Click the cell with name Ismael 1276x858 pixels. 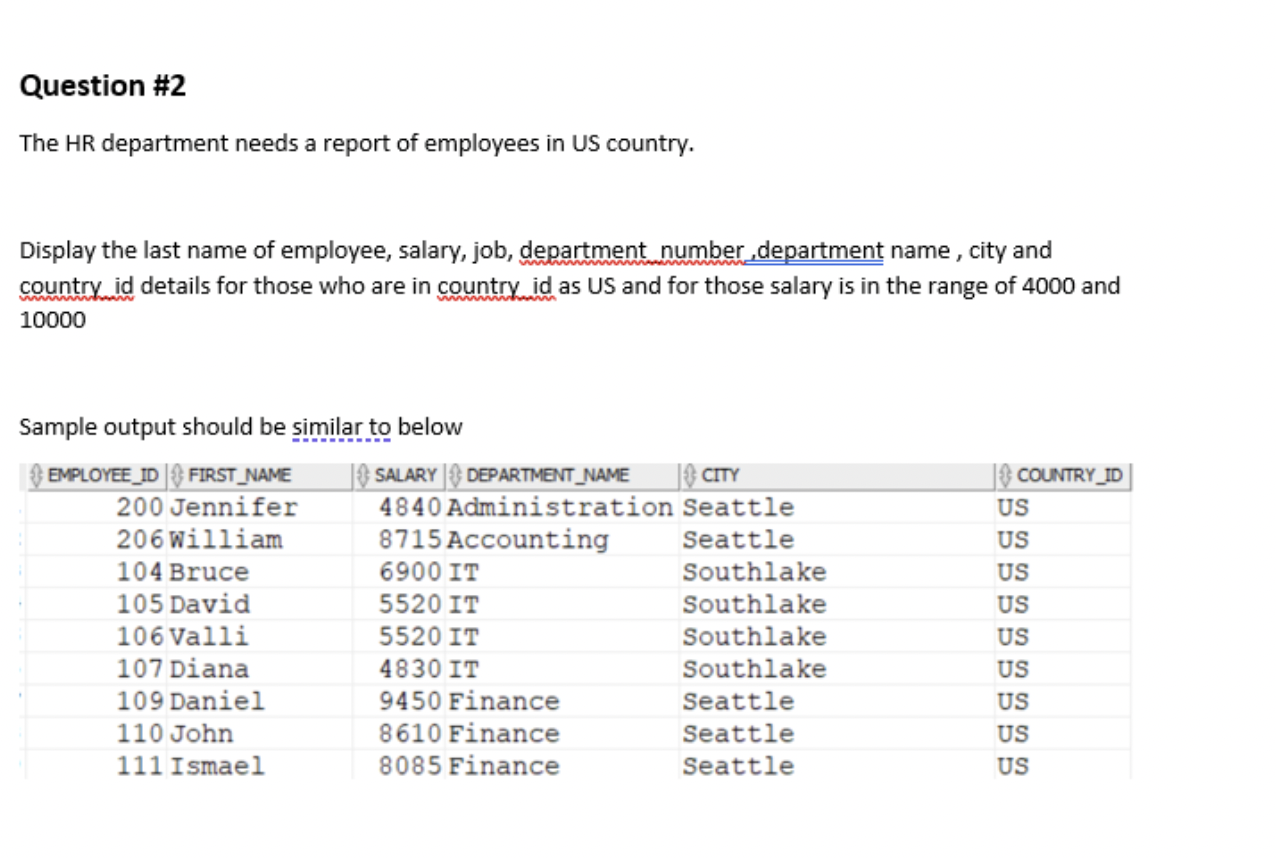tap(217, 766)
